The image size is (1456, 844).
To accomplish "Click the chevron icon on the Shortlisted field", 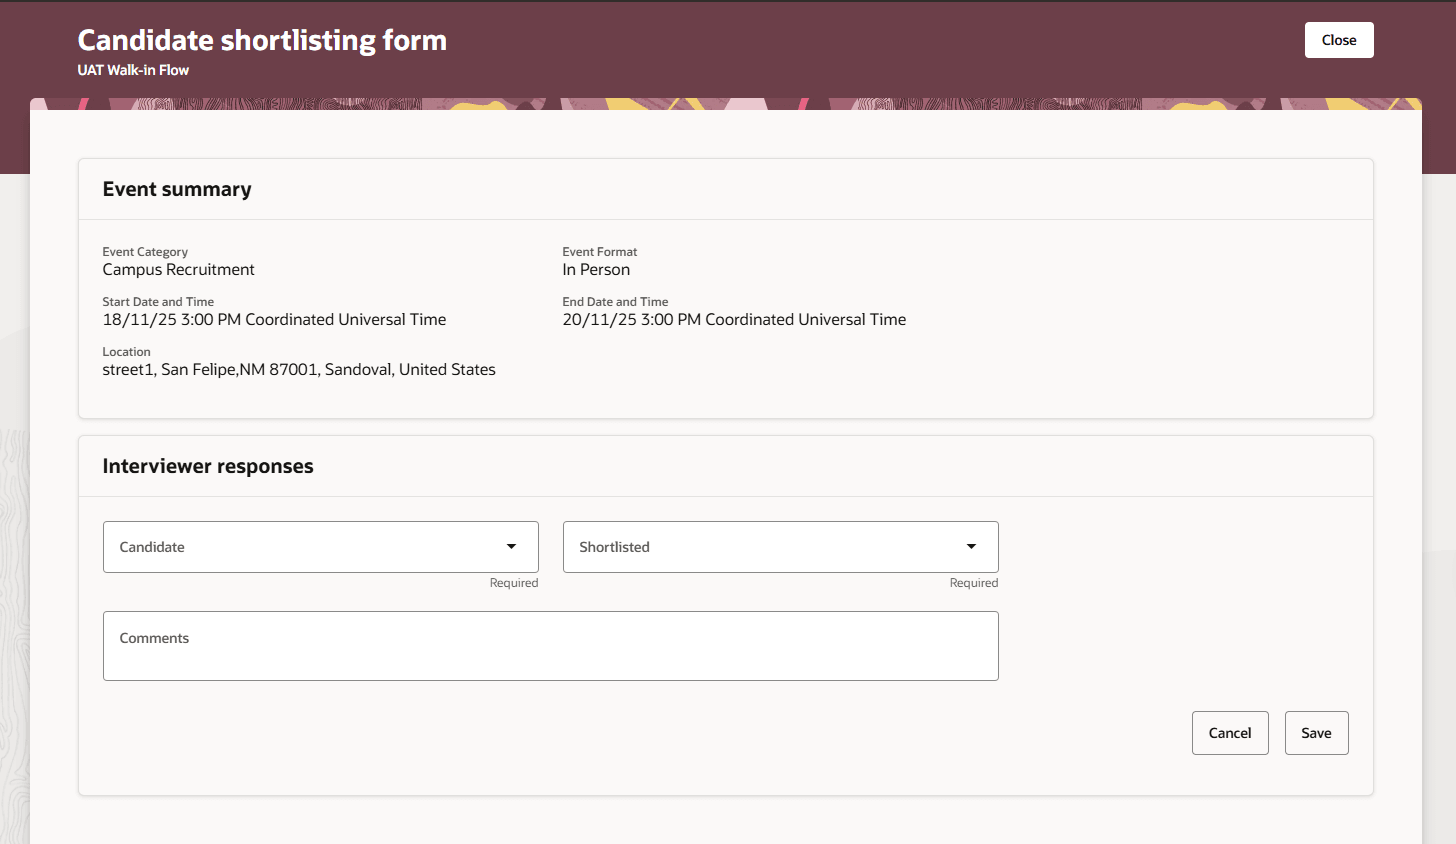I will click(x=971, y=547).
